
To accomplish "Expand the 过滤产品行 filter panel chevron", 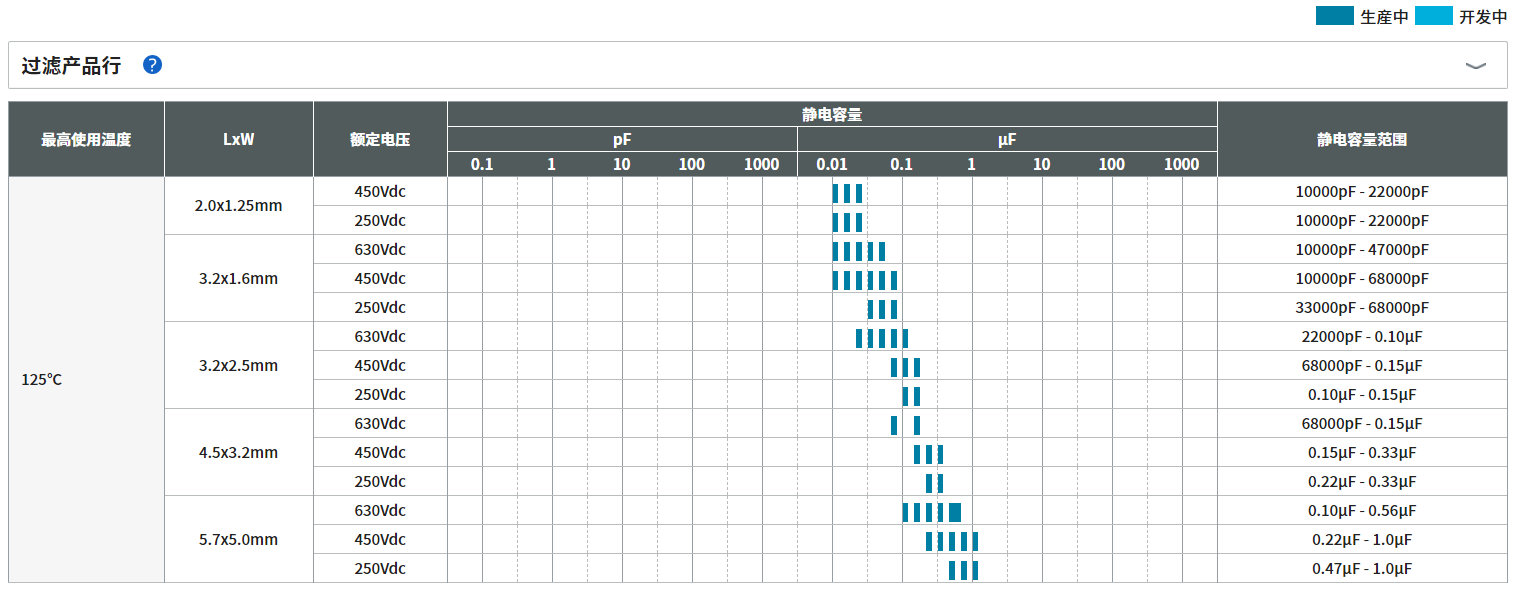I will click(x=1475, y=66).
